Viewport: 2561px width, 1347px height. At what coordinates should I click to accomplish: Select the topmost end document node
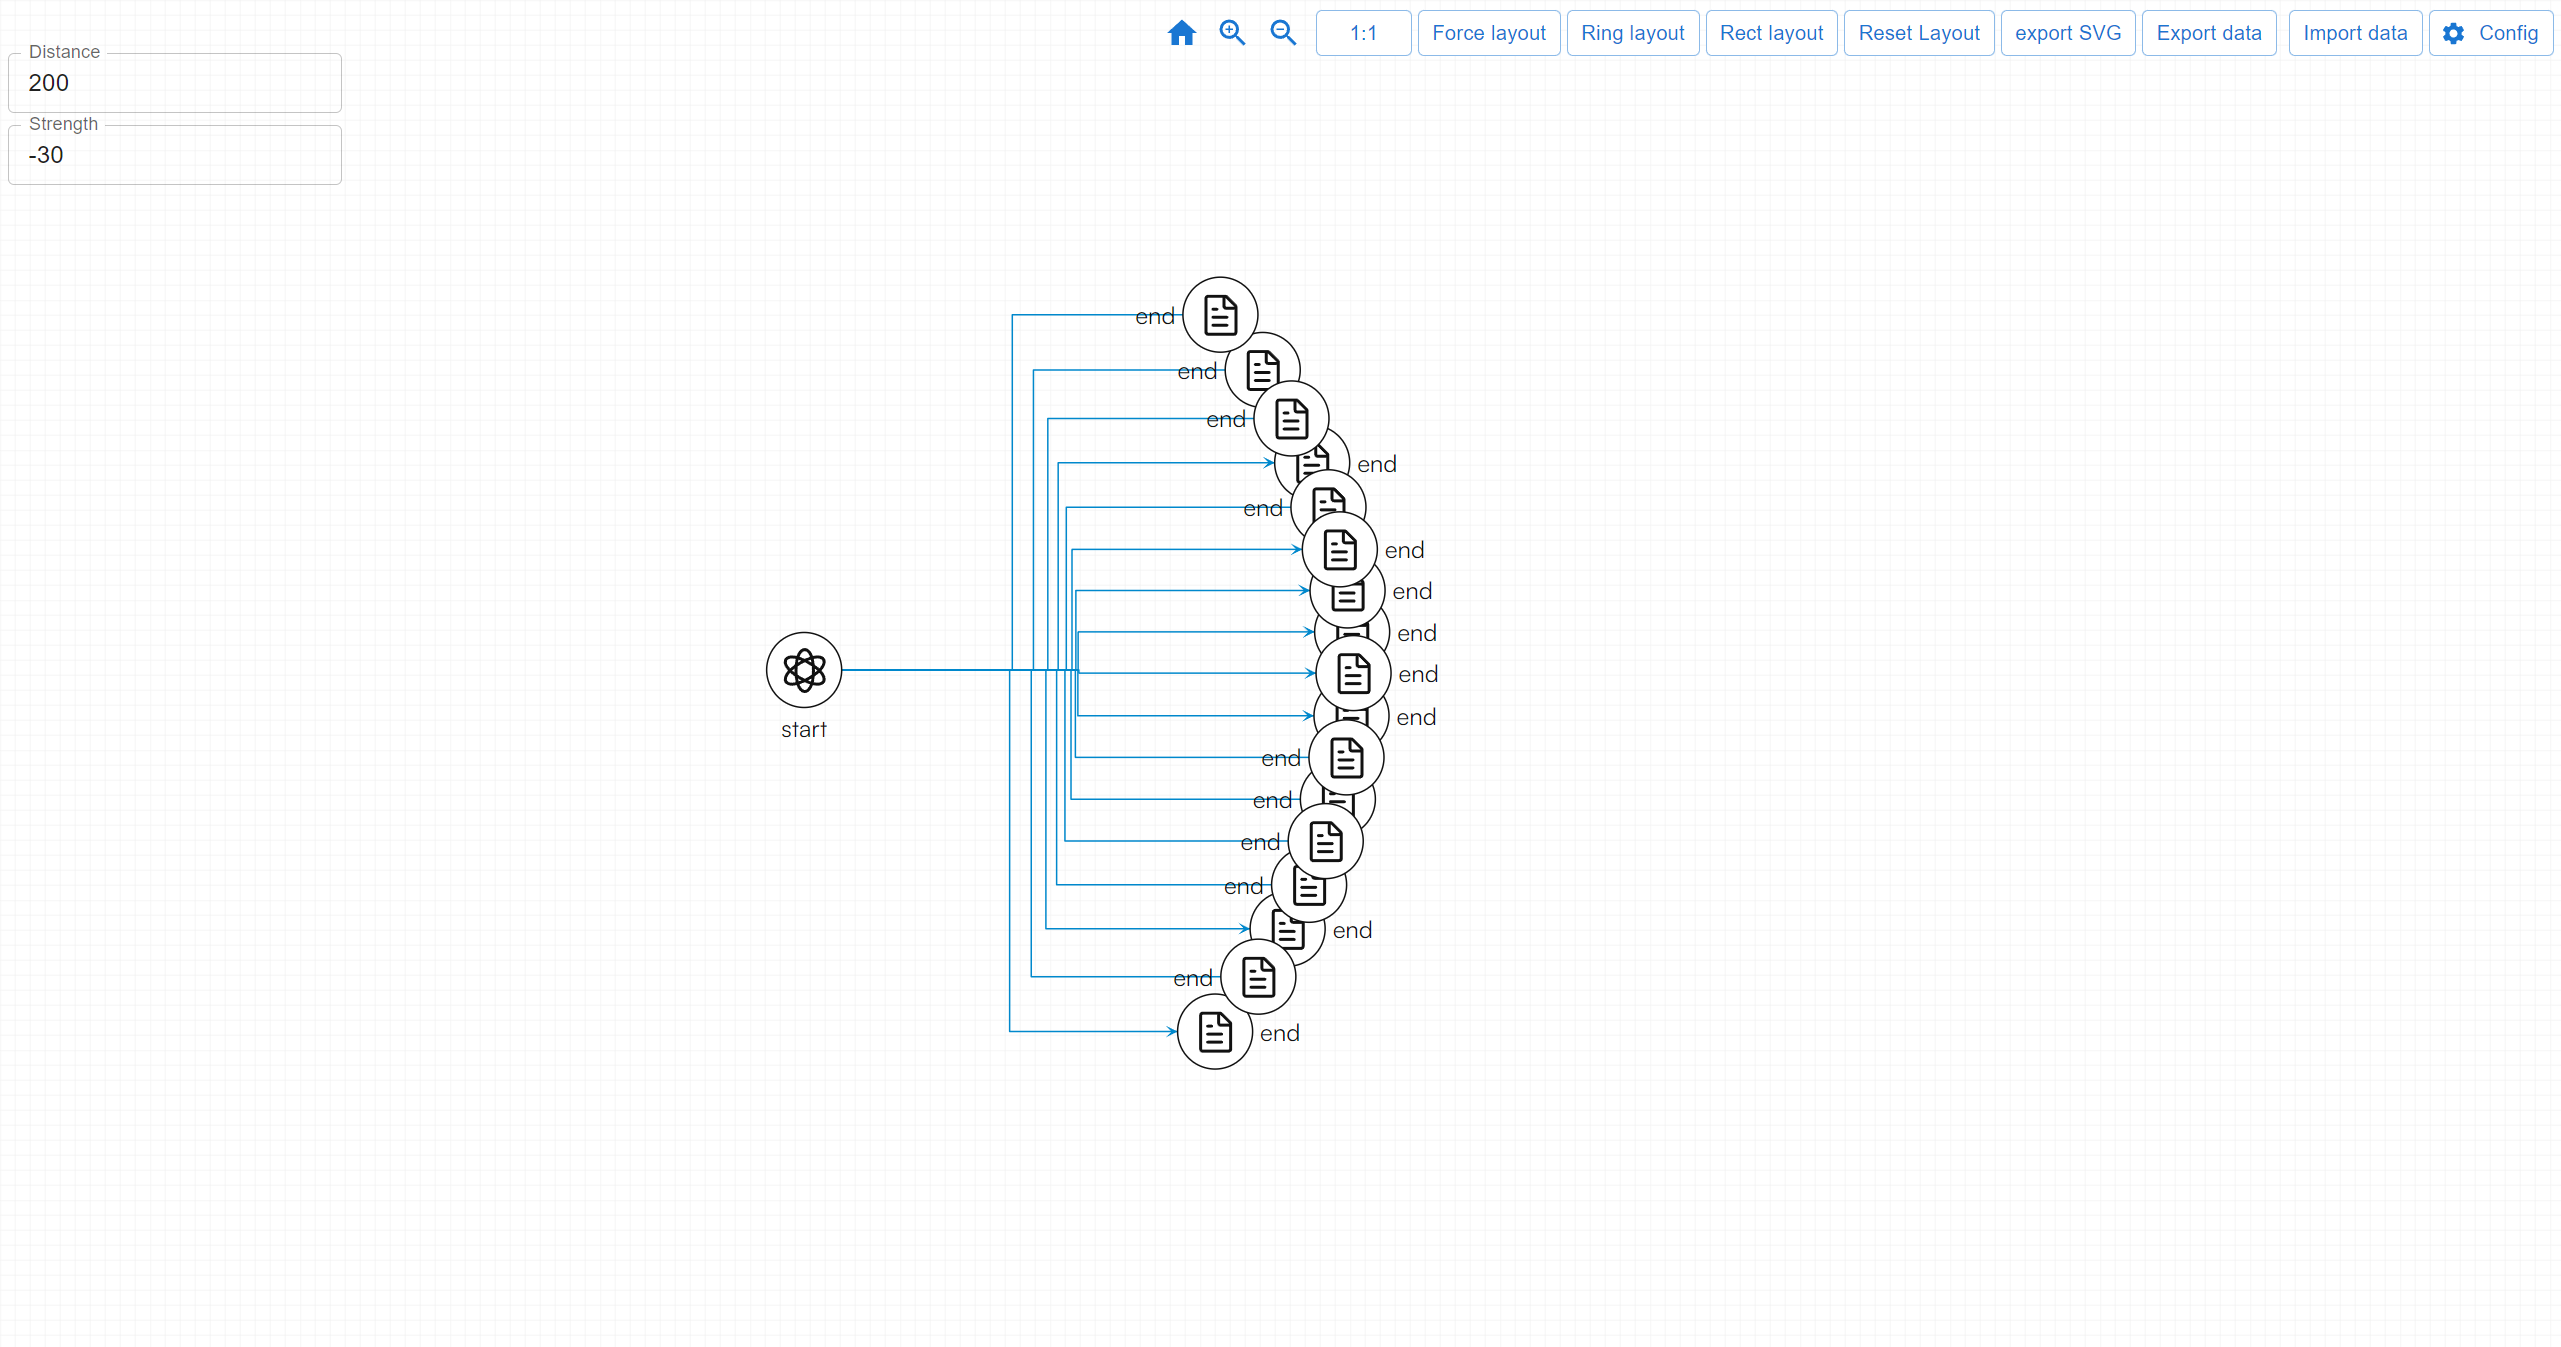pos(1220,315)
